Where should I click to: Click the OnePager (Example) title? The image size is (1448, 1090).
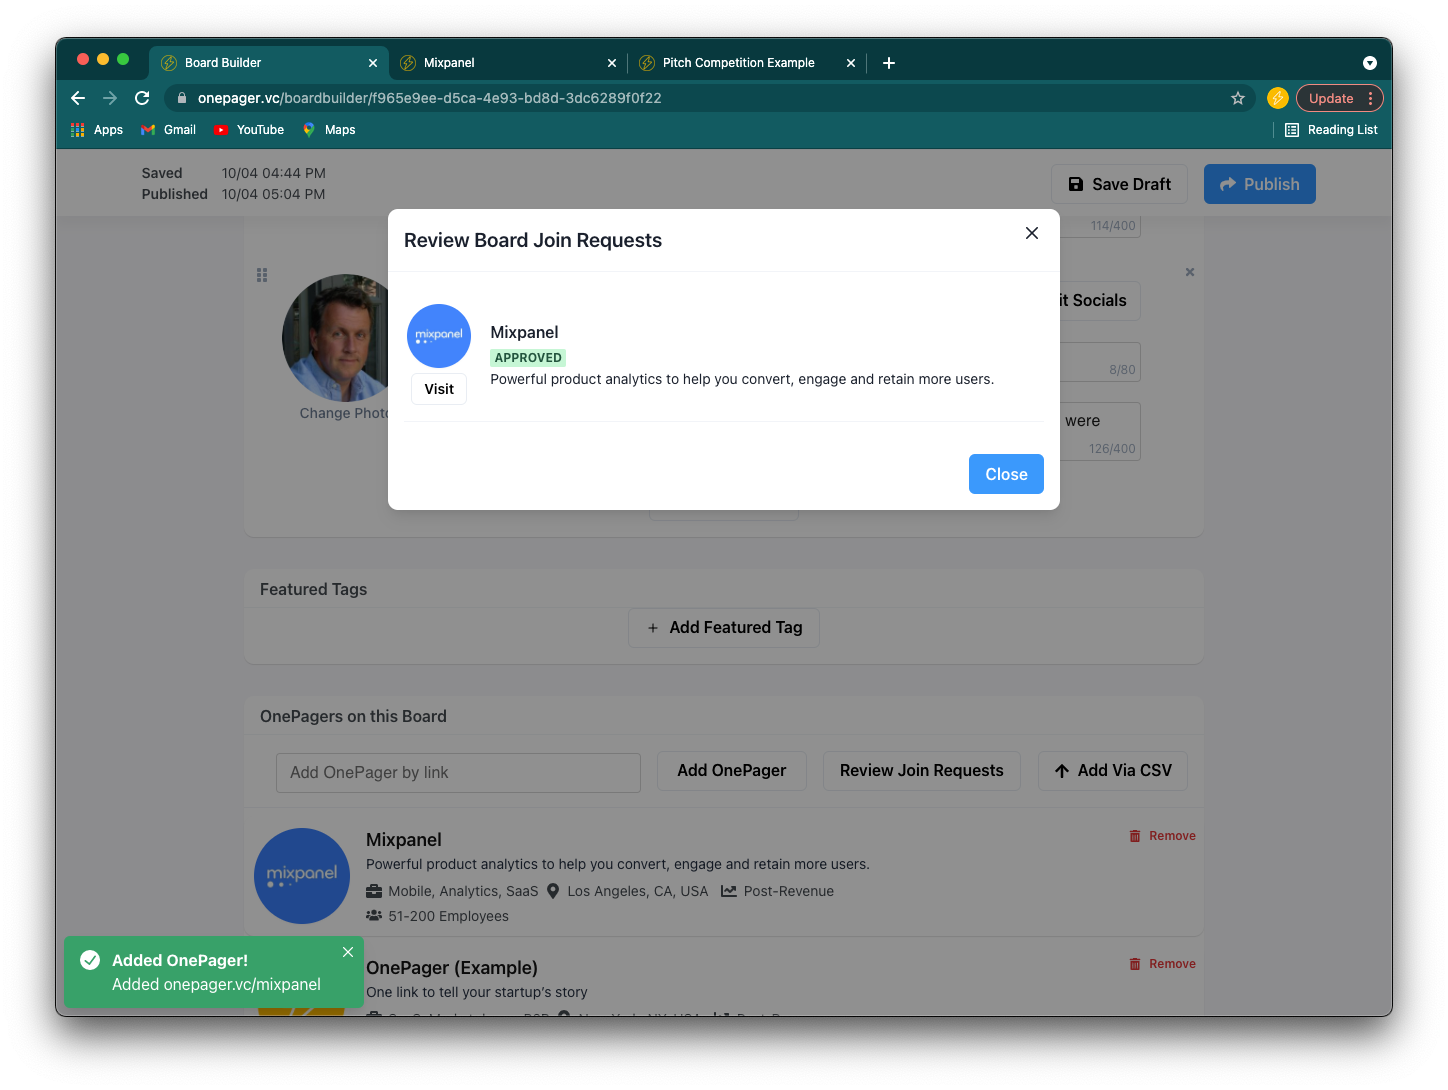(452, 968)
